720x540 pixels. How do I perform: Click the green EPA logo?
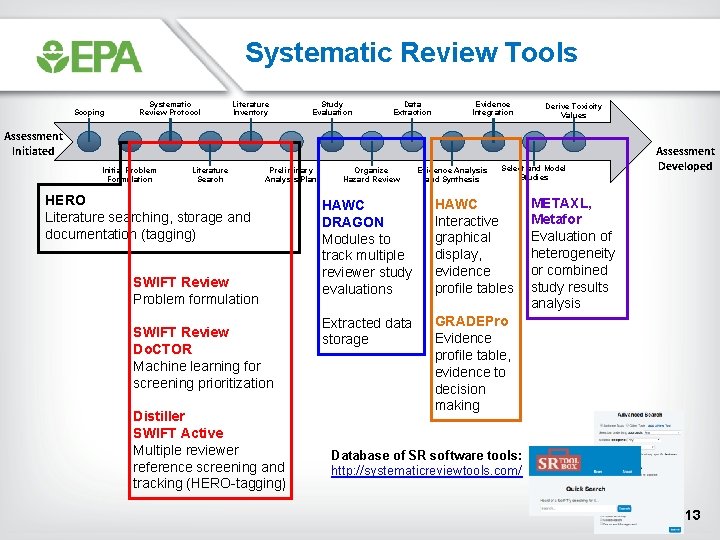[90, 56]
